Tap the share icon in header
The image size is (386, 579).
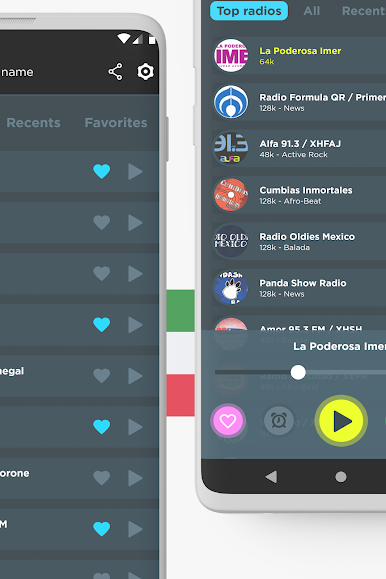click(x=115, y=72)
